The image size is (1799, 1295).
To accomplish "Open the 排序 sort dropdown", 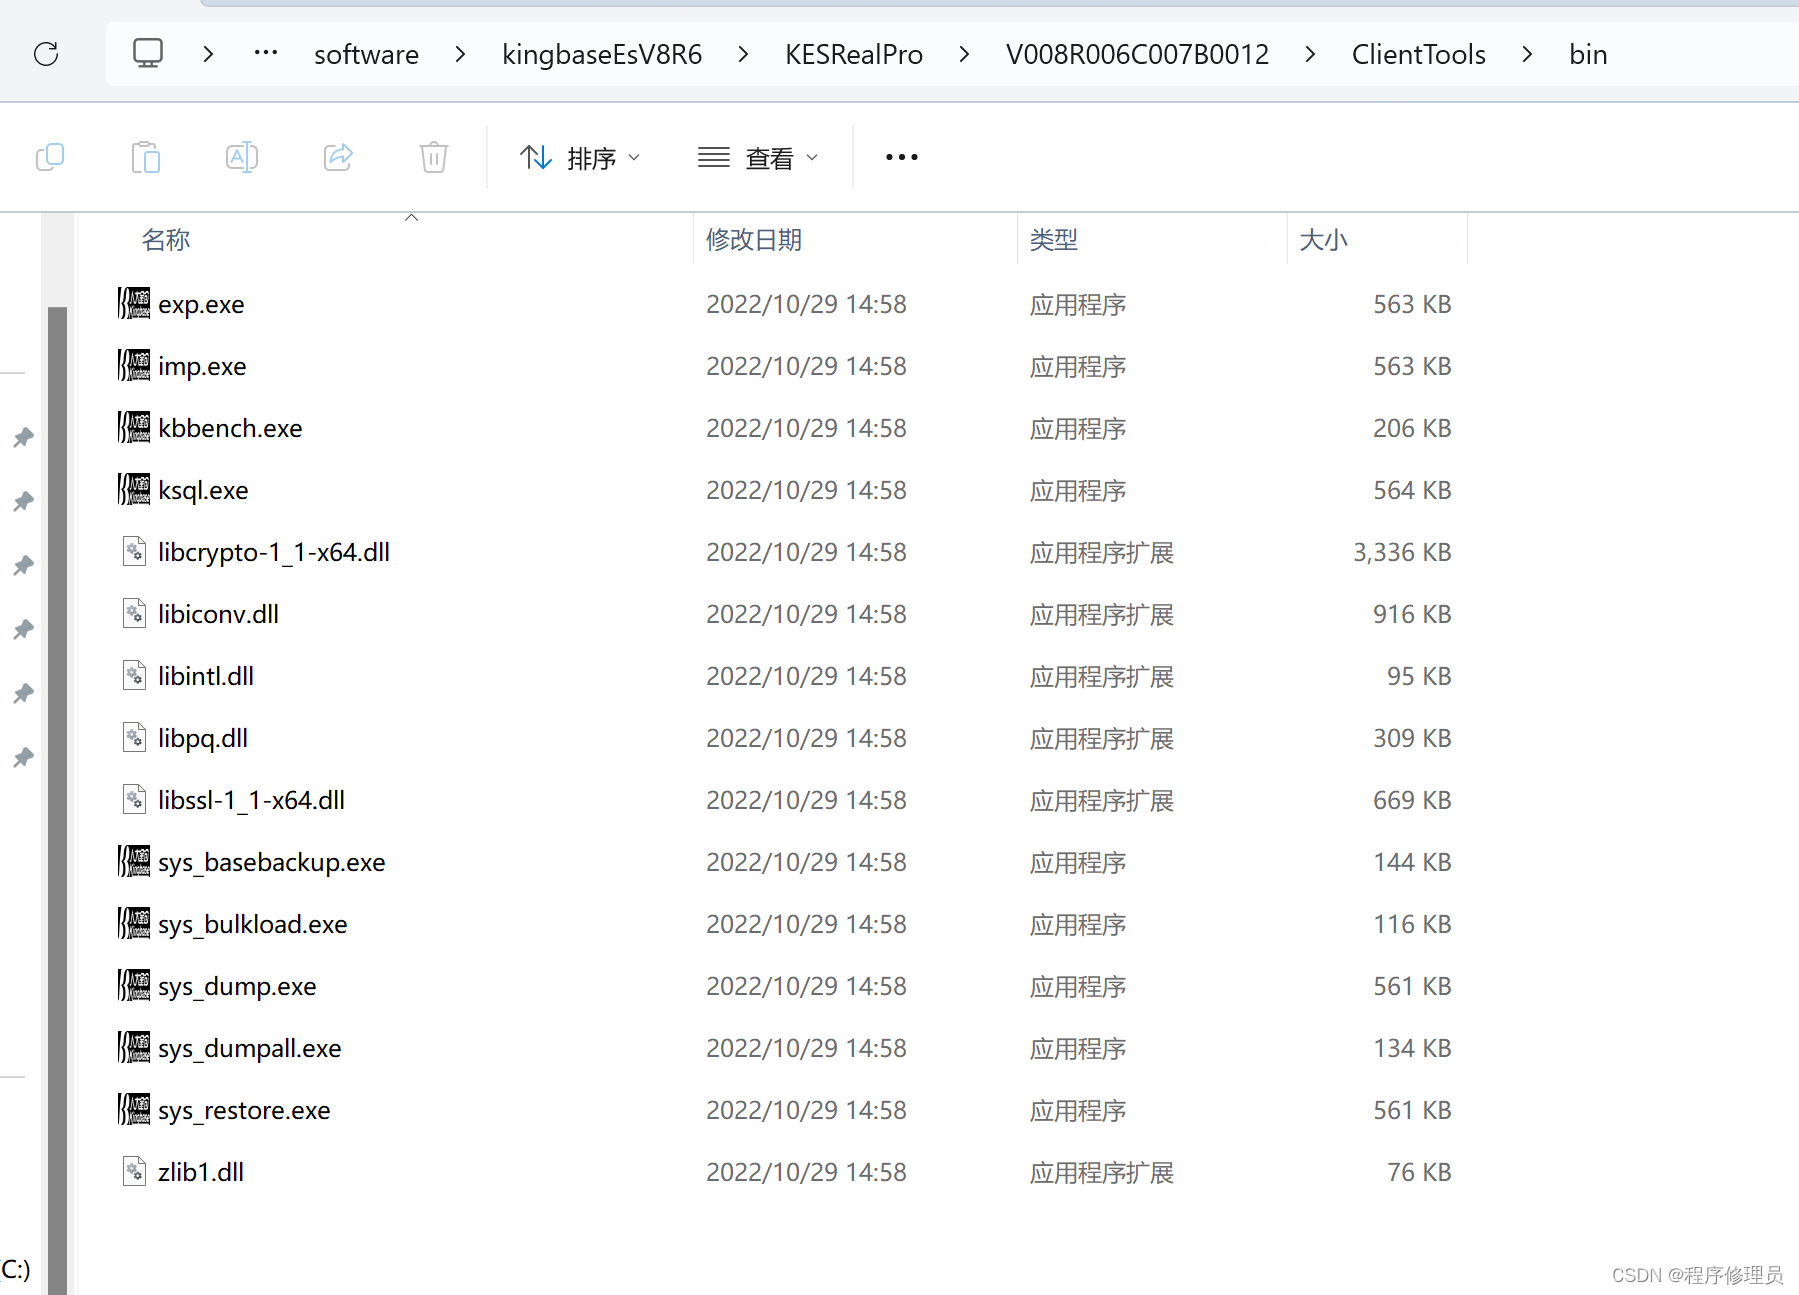I will [x=580, y=157].
